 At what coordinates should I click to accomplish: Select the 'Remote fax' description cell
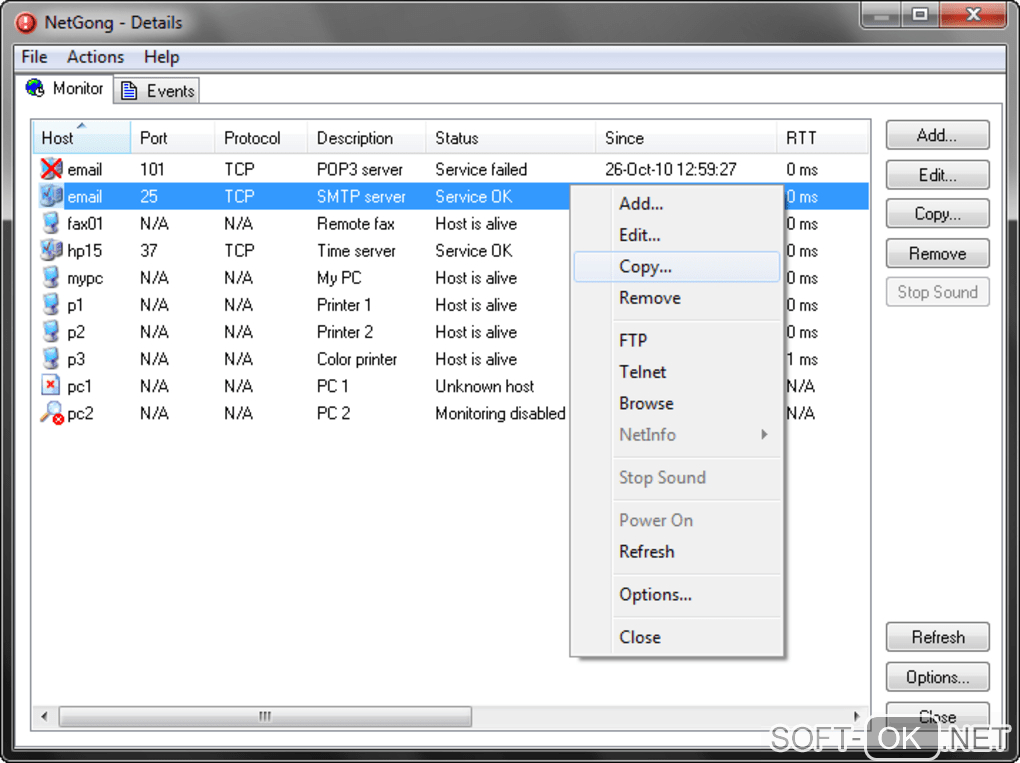click(356, 223)
